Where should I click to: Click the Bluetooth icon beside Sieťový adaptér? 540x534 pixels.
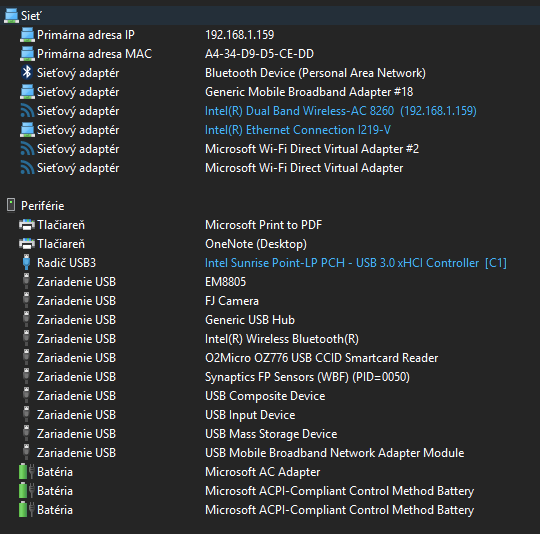27,73
